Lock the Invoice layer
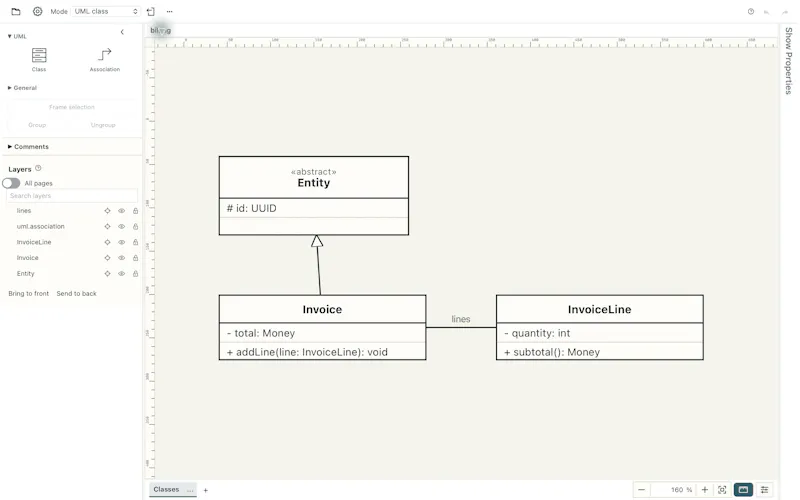This screenshot has height=500, width=800. tap(135, 258)
